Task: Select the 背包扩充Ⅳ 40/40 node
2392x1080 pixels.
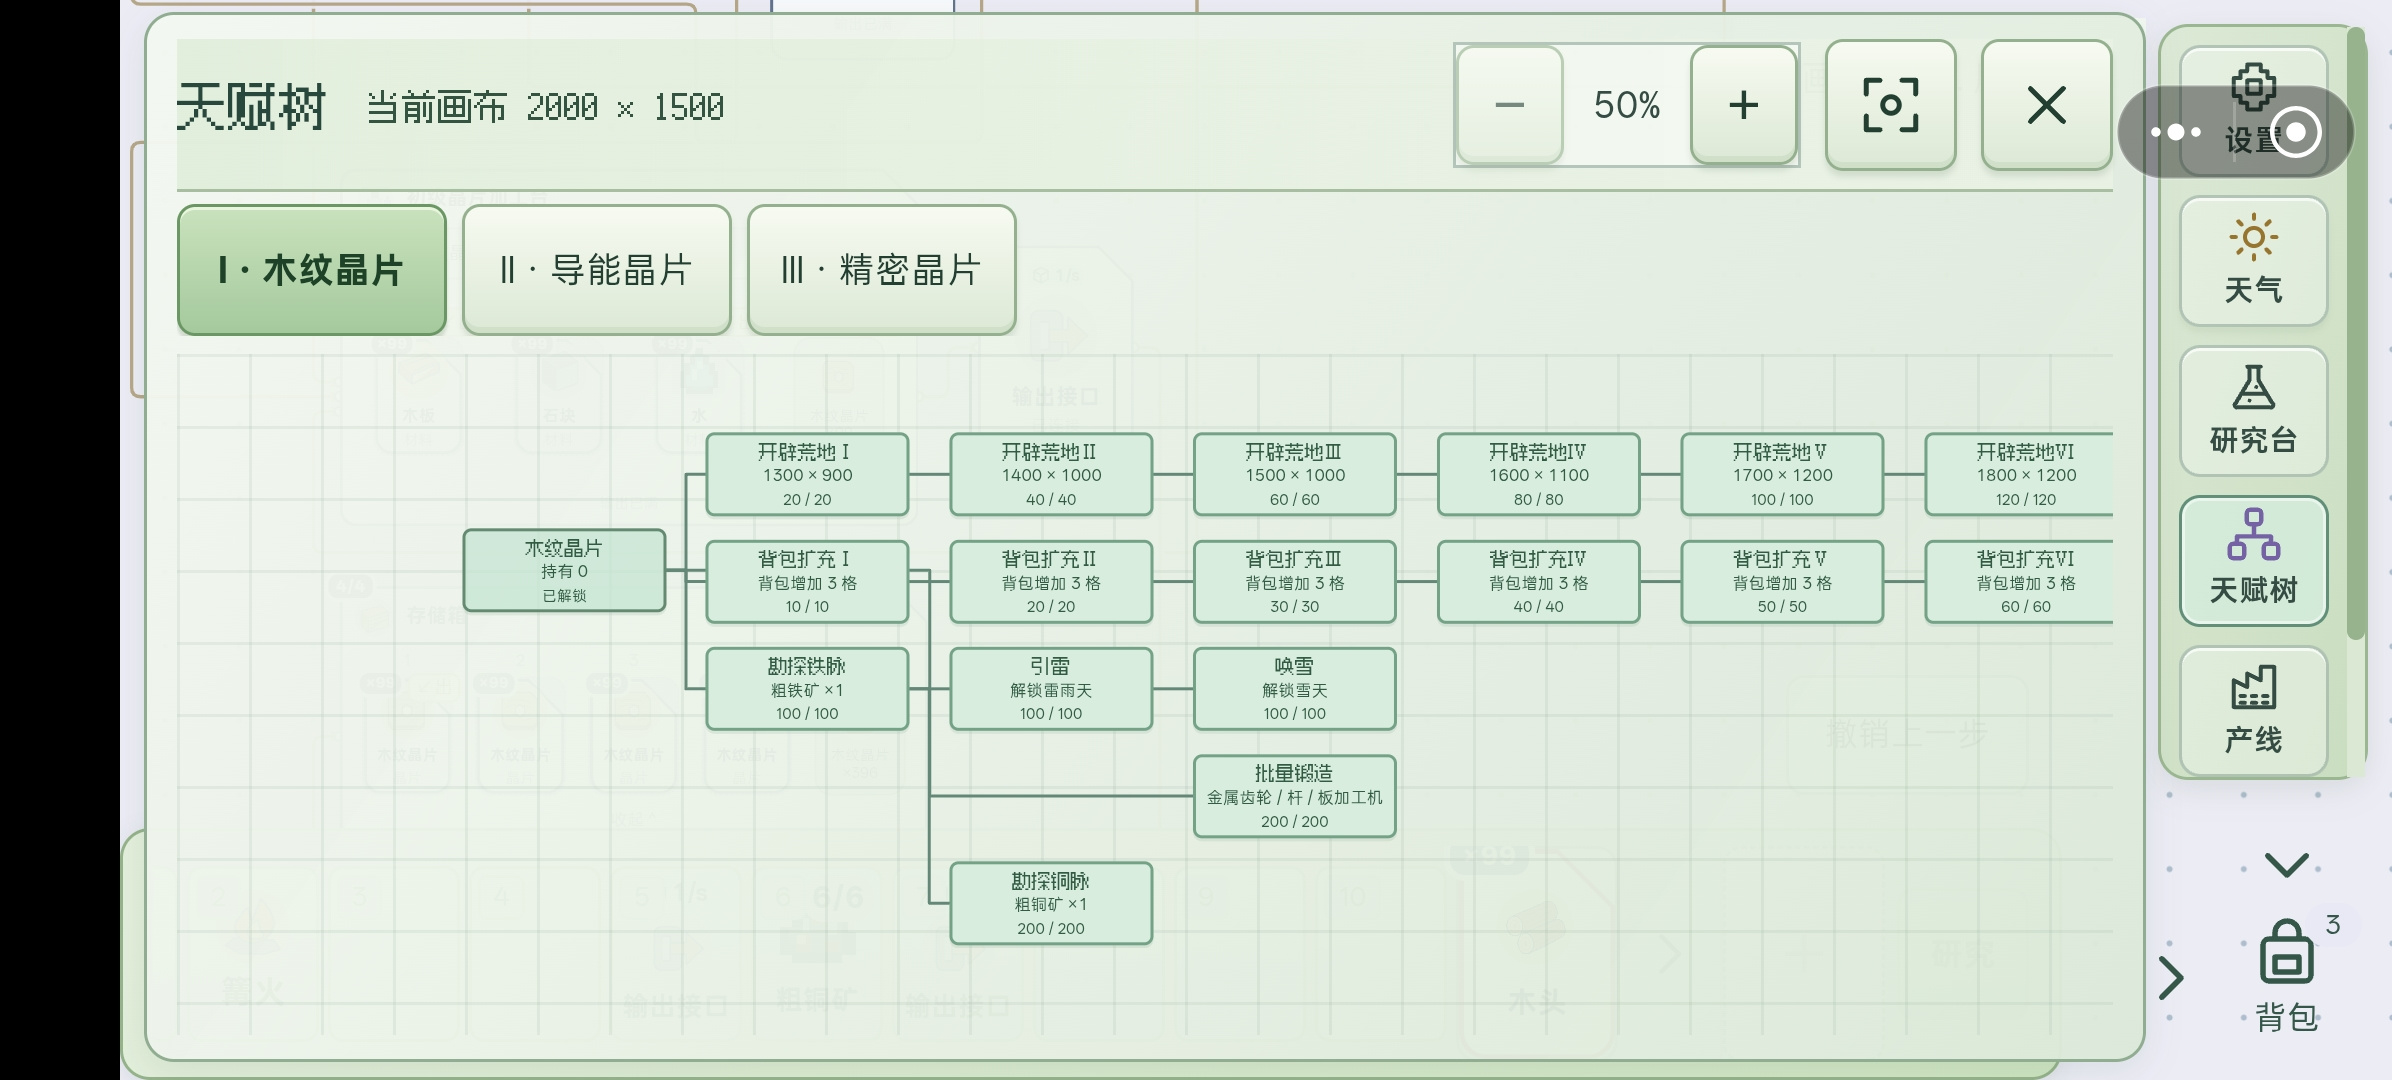Action: 1538,581
